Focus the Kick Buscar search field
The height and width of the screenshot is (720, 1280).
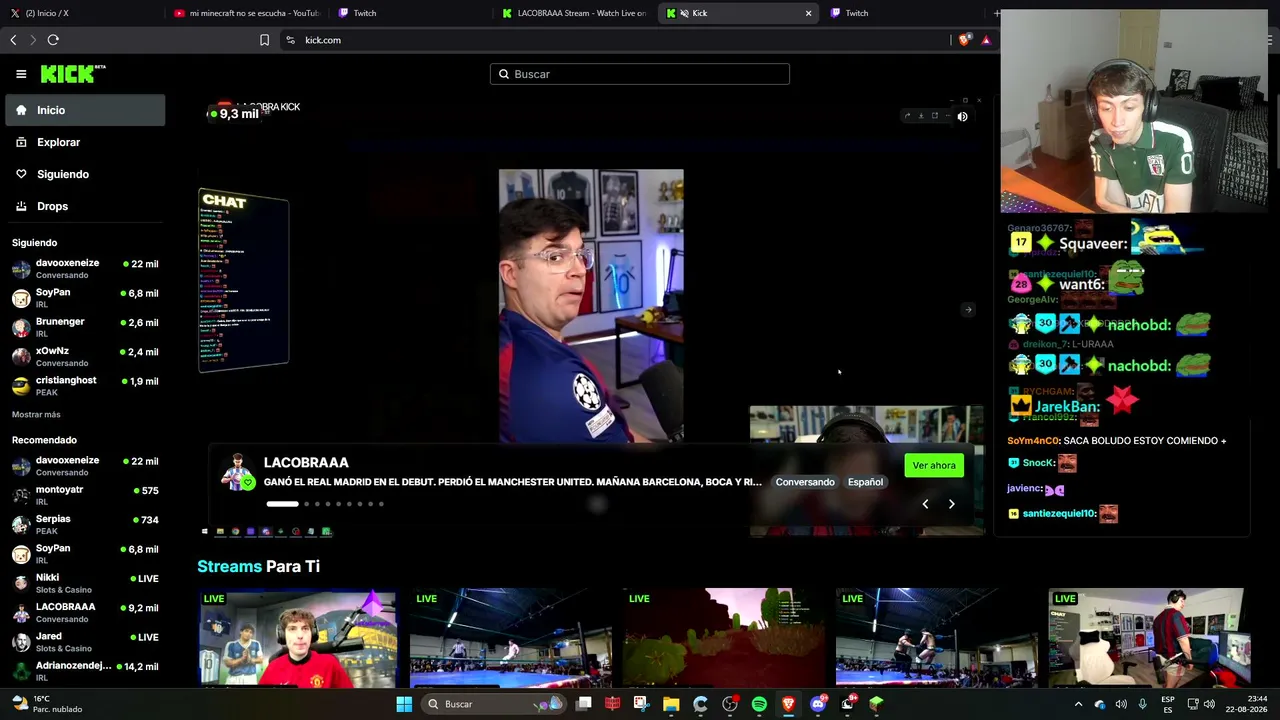(640, 74)
